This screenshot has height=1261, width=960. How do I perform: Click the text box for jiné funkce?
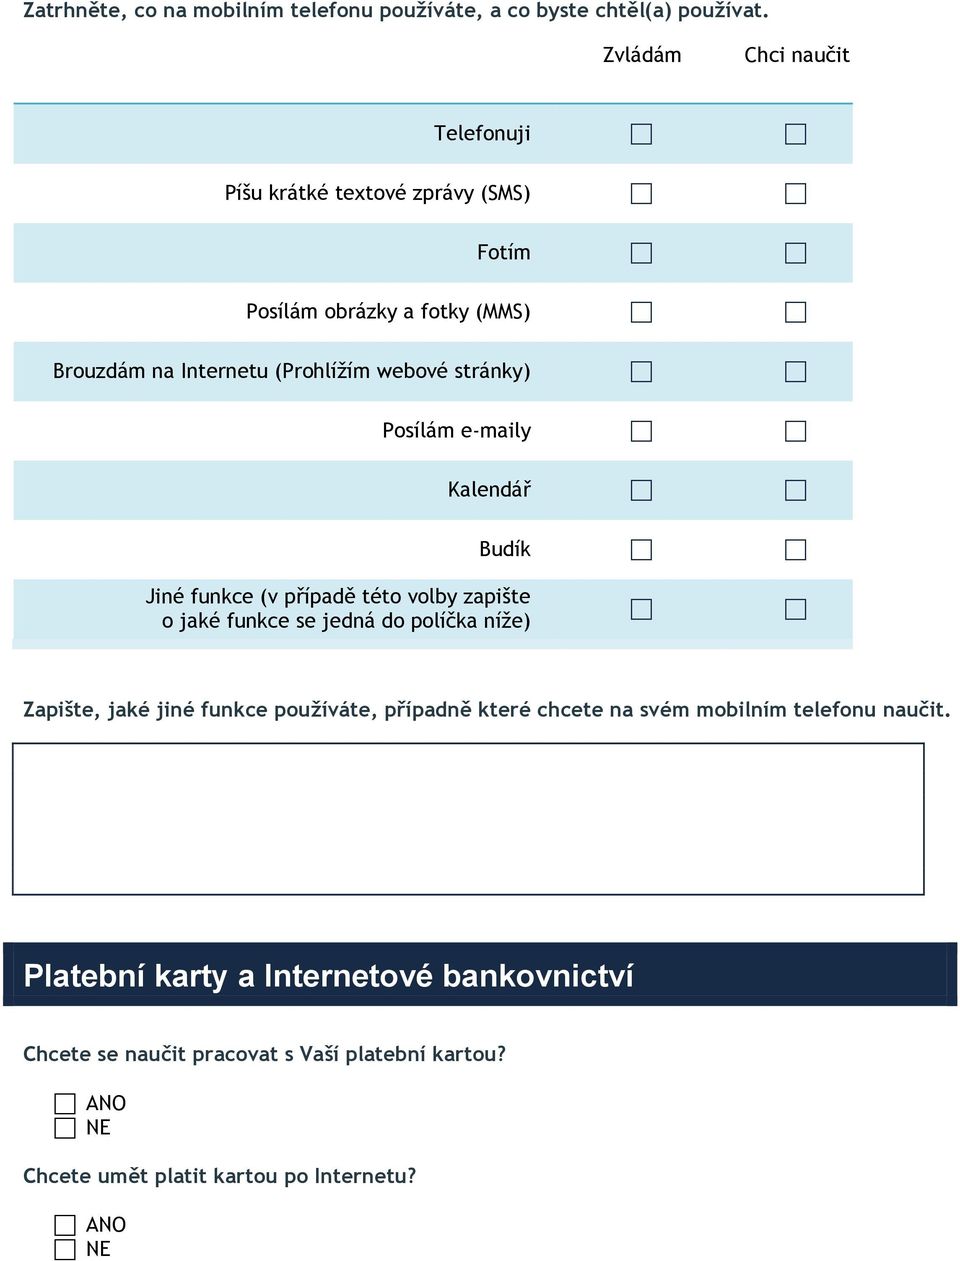click(468, 819)
